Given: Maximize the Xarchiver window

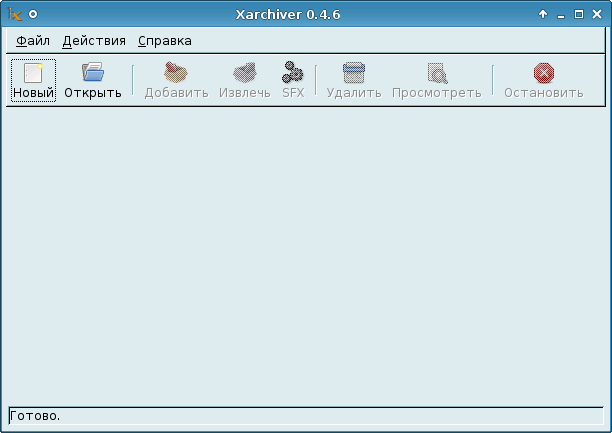Looking at the screenshot, I should point(578,14).
